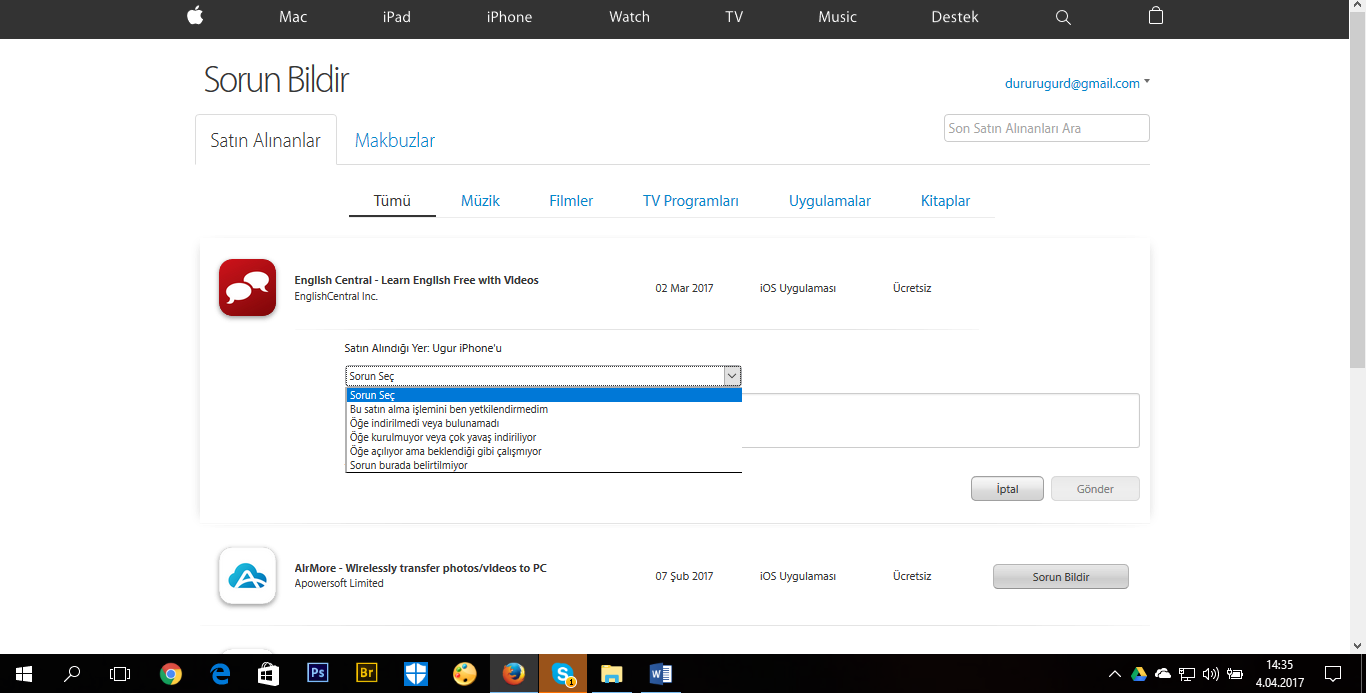Click the AirMore app icon
The image size is (1366, 693).
(247, 576)
